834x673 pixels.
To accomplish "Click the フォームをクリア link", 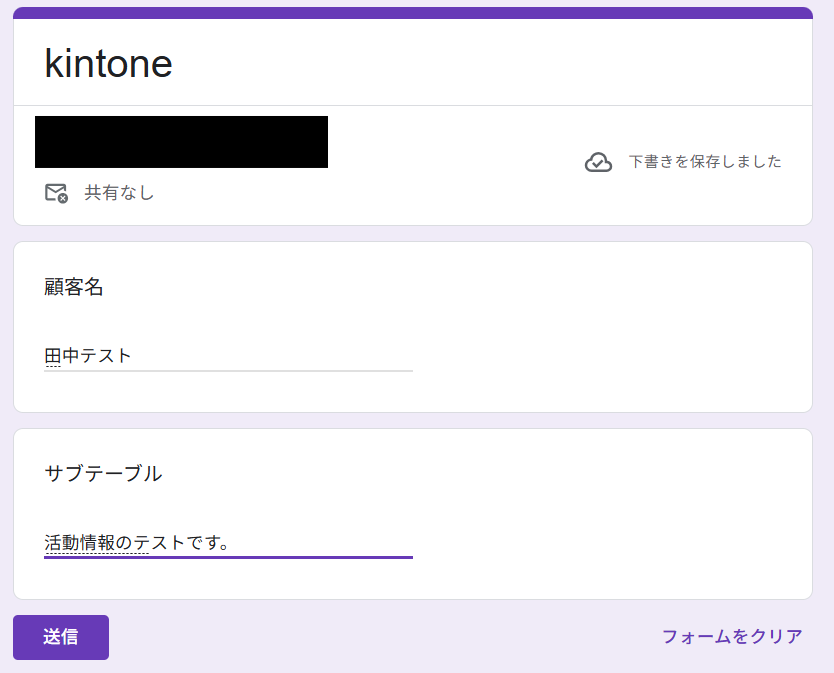I will pyautogui.click(x=732, y=637).
